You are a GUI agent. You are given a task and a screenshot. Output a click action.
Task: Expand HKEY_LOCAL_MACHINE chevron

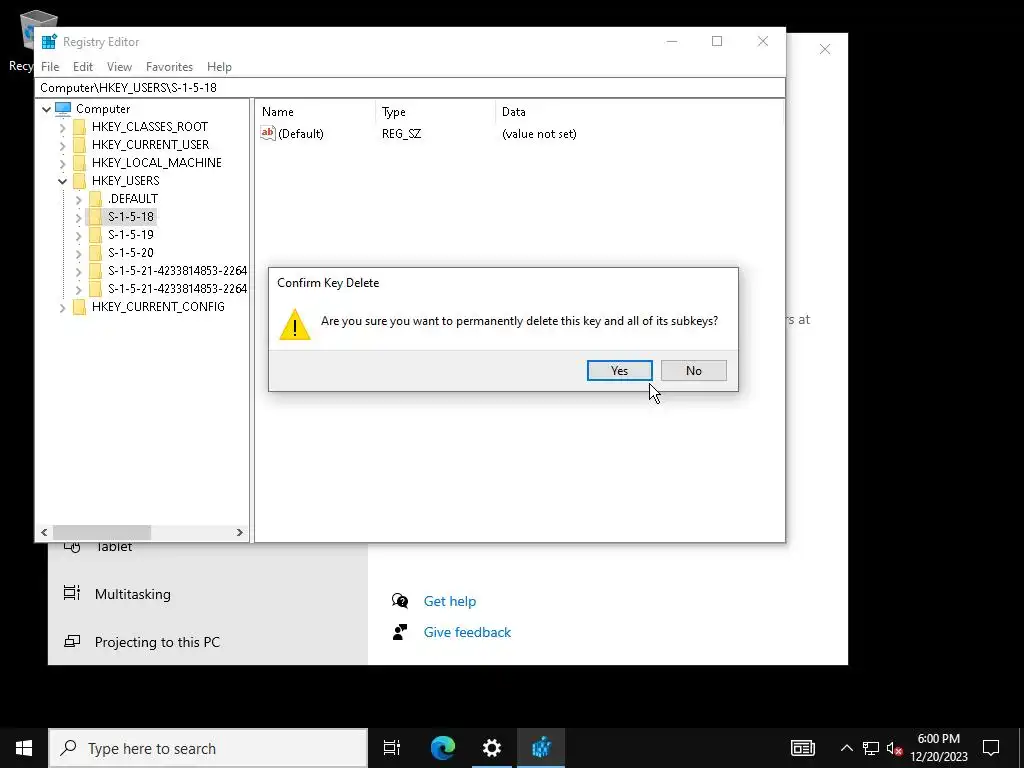click(x=63, y=163)
